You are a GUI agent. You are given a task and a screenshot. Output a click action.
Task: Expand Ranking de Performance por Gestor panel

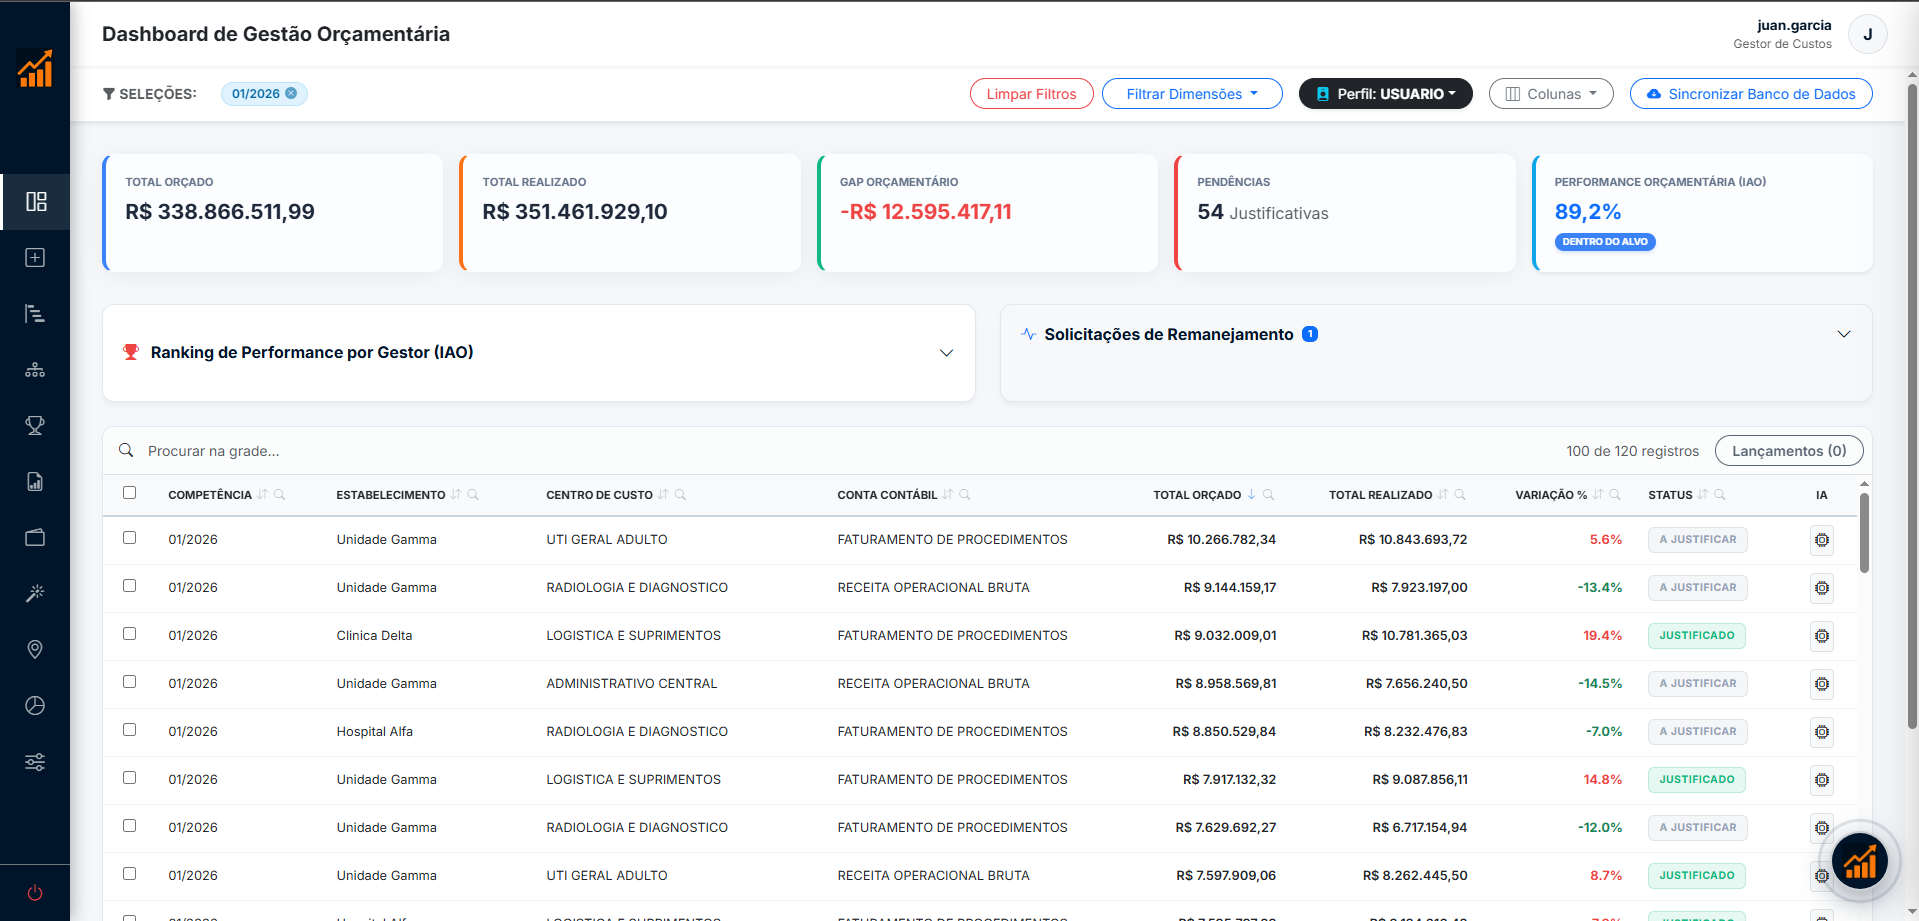[945, 353]
